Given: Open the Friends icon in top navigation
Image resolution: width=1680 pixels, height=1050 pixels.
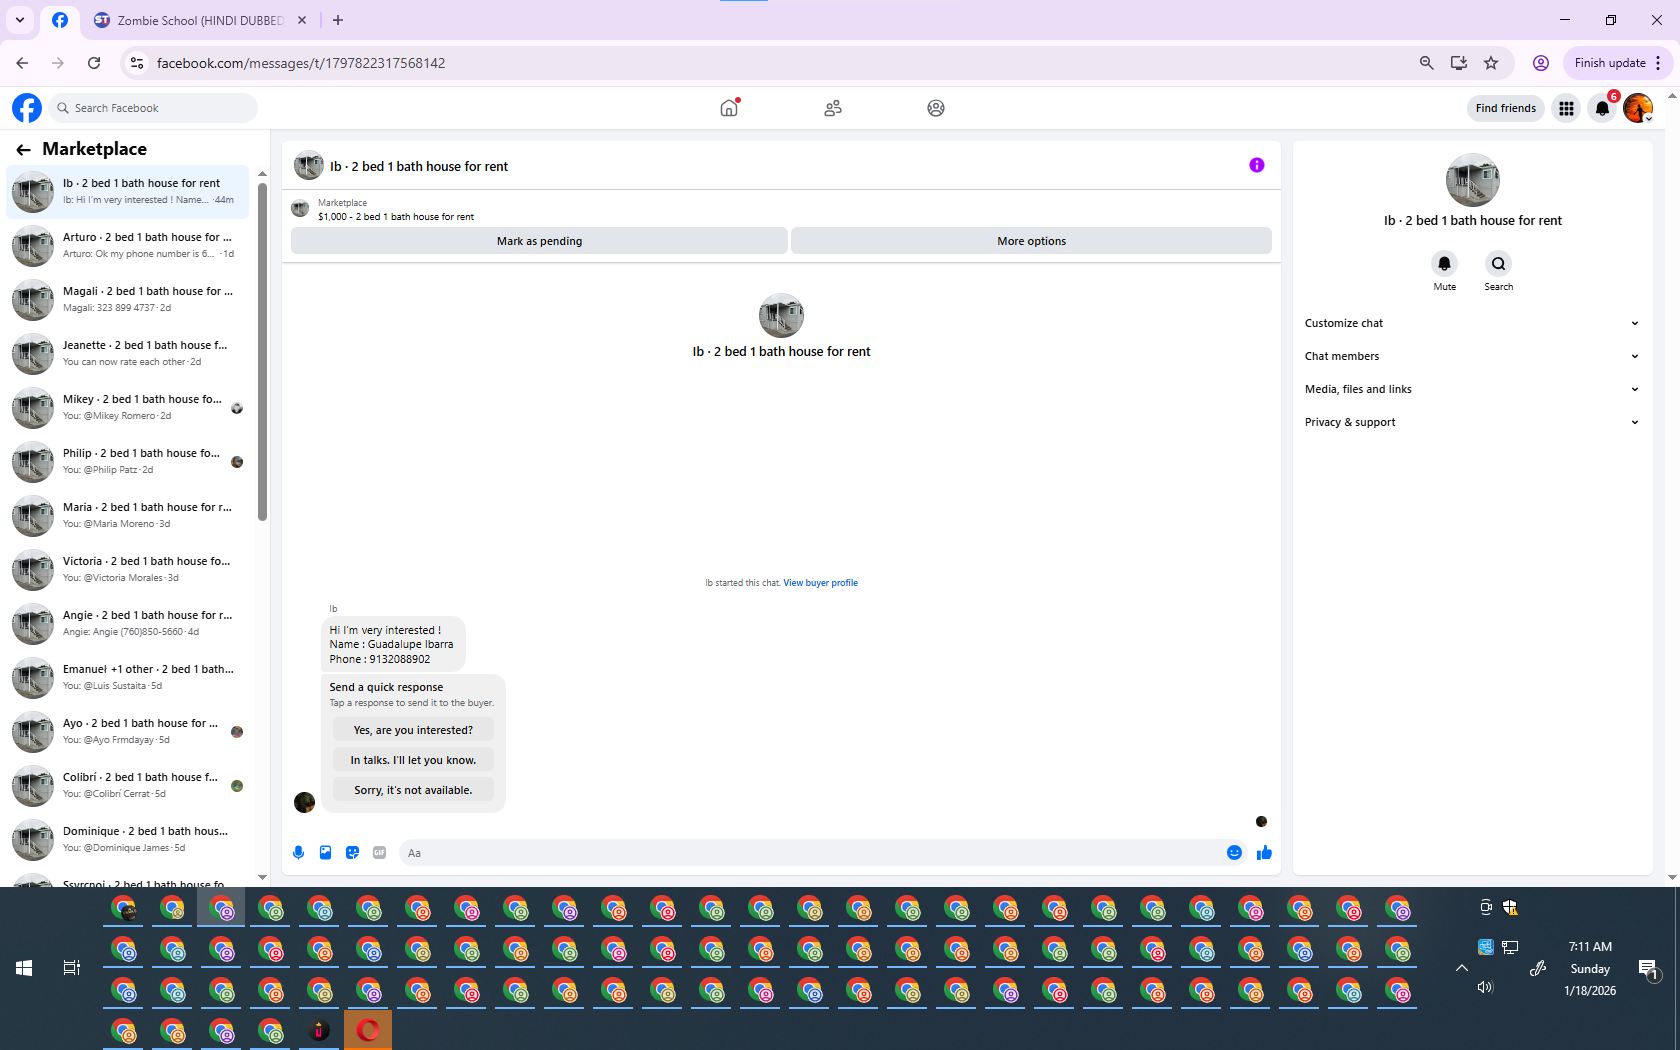Looking at the screenshot, I should (x=833, y=108).
